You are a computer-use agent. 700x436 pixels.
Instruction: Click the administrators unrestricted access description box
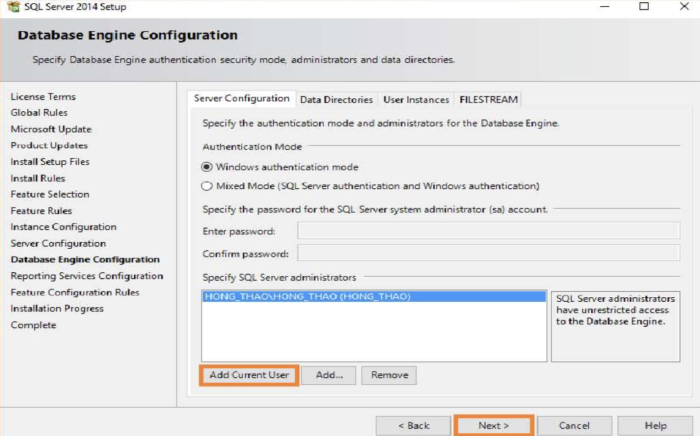[616, 326]
